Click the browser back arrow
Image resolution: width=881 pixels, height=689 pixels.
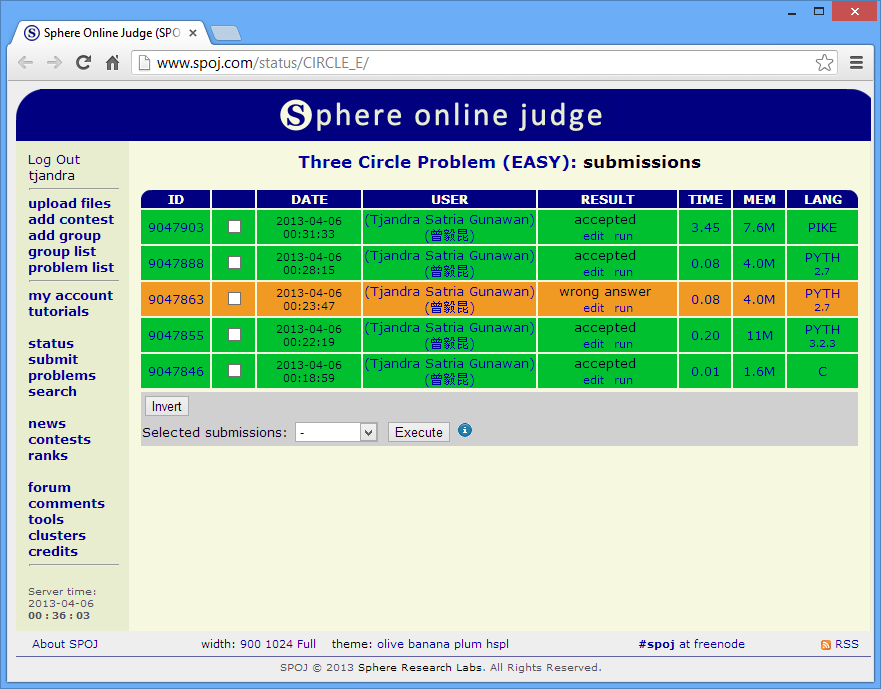click(x=26, y=62)
